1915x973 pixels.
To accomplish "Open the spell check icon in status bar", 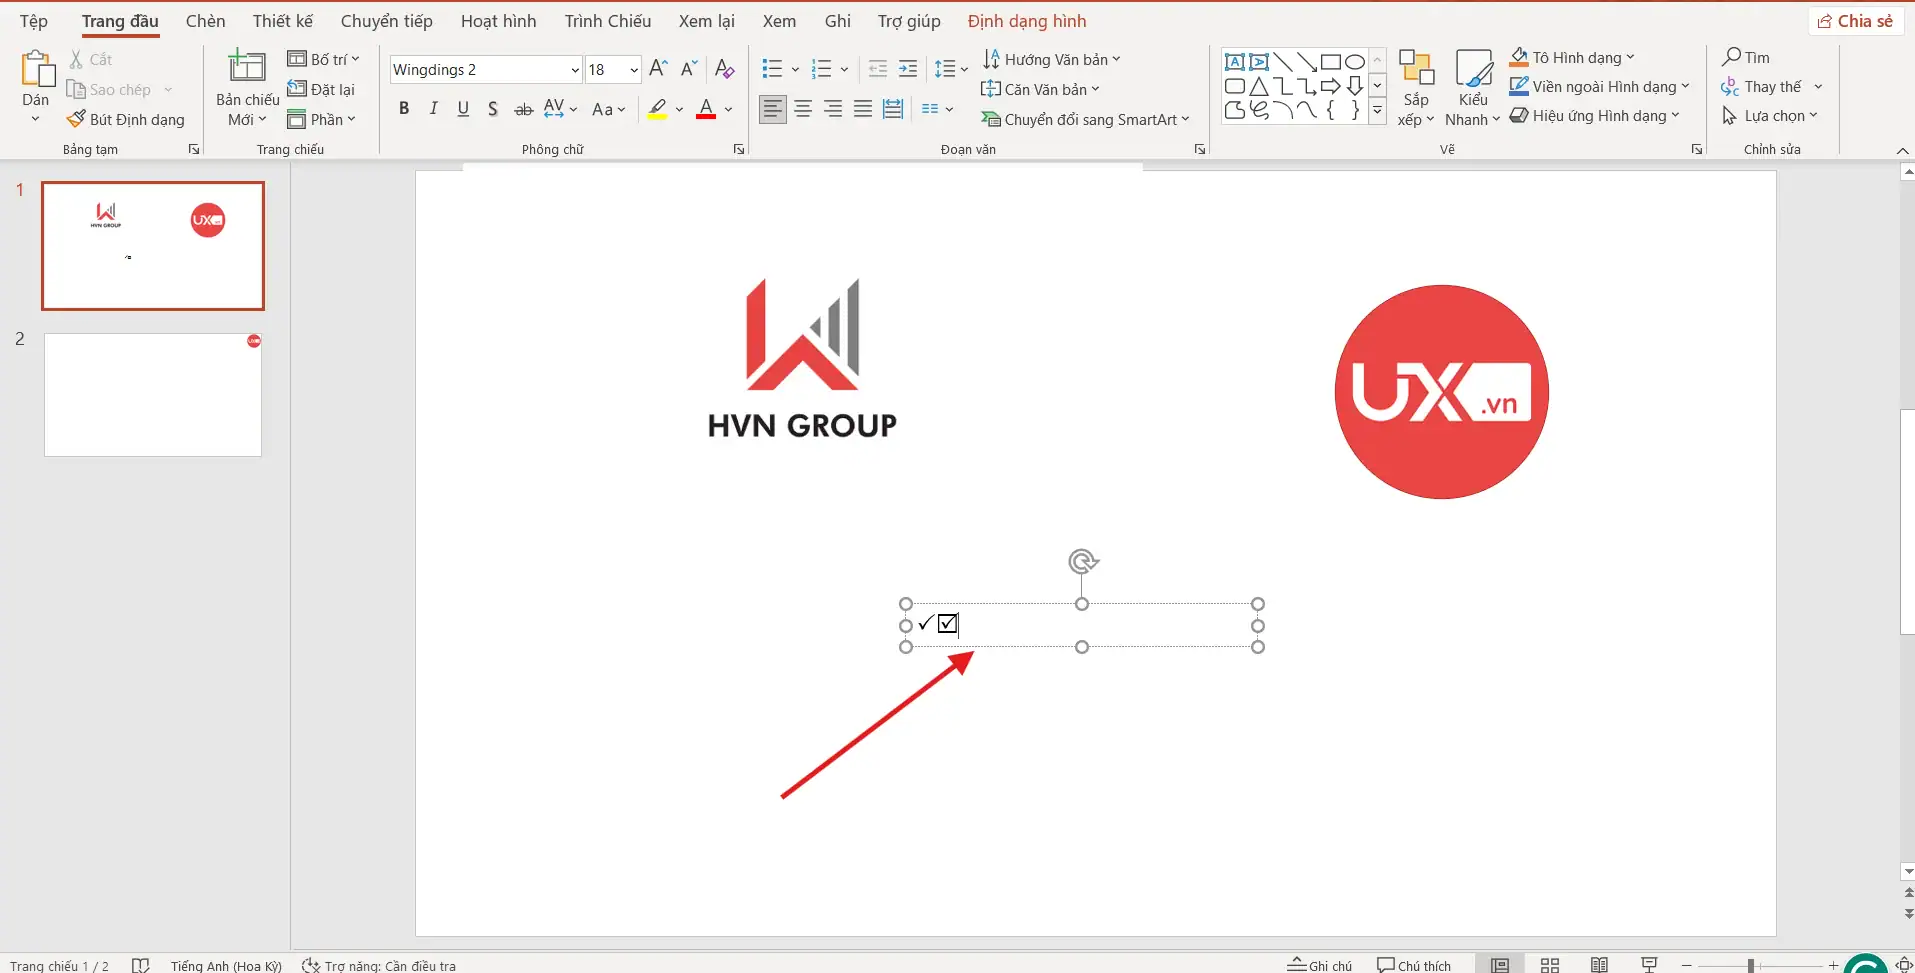I will (x=141, y=965).
